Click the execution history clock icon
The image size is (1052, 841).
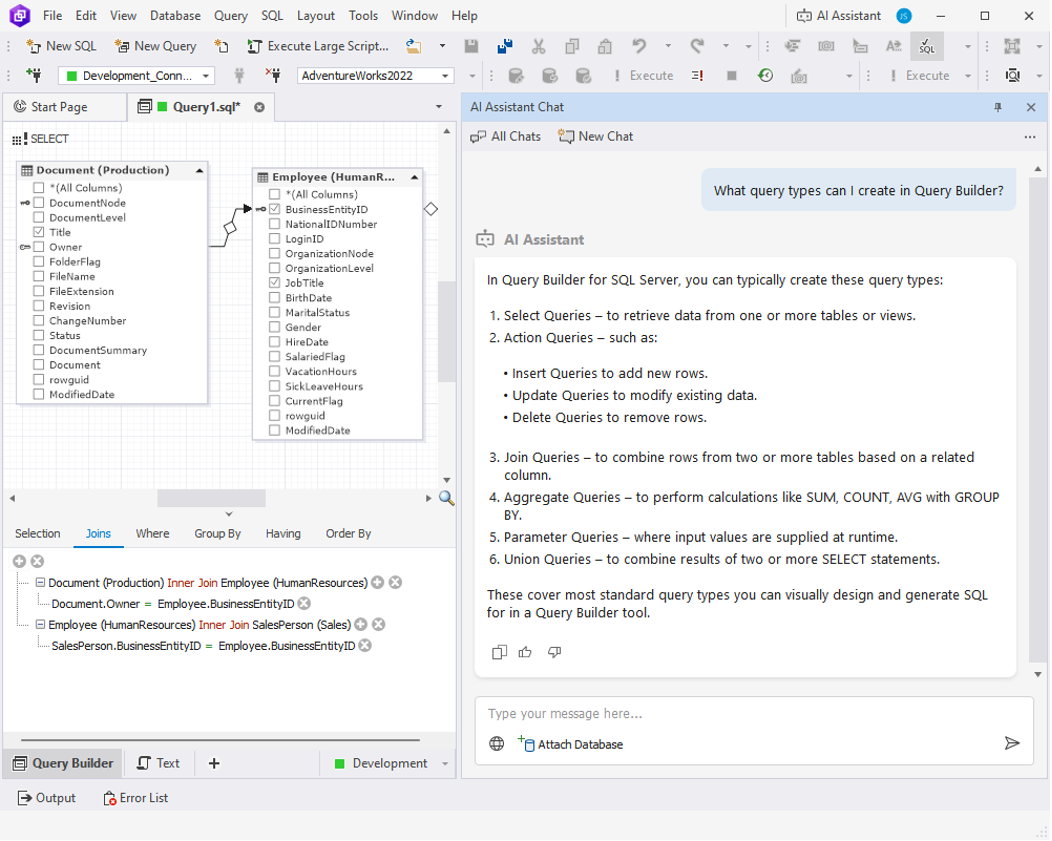[x=766, y=76]
